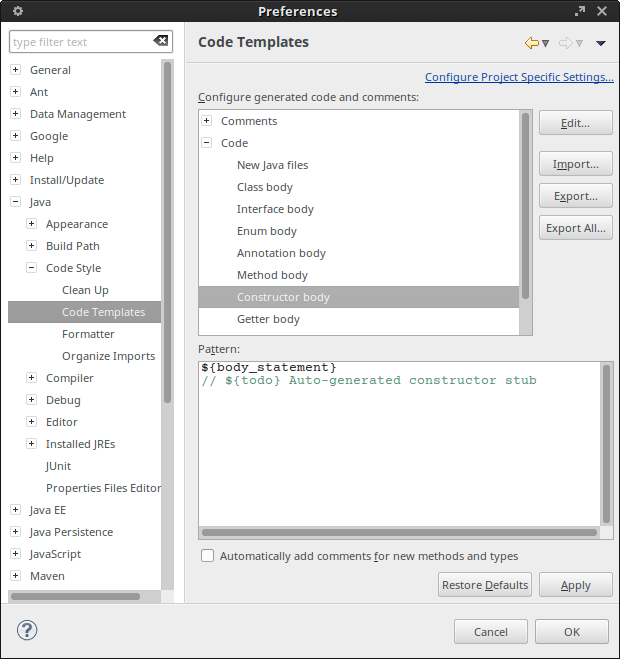
Task: Click the Pattern area horizontal scrollbar
Action: (399, 532)
